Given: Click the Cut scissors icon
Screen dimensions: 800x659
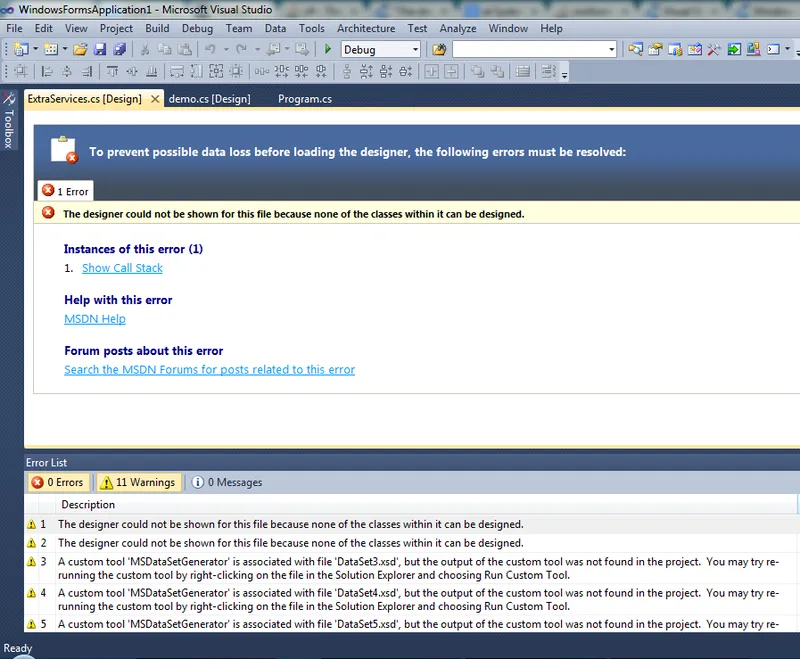Looking at the screenshot, I should [145, 49].
